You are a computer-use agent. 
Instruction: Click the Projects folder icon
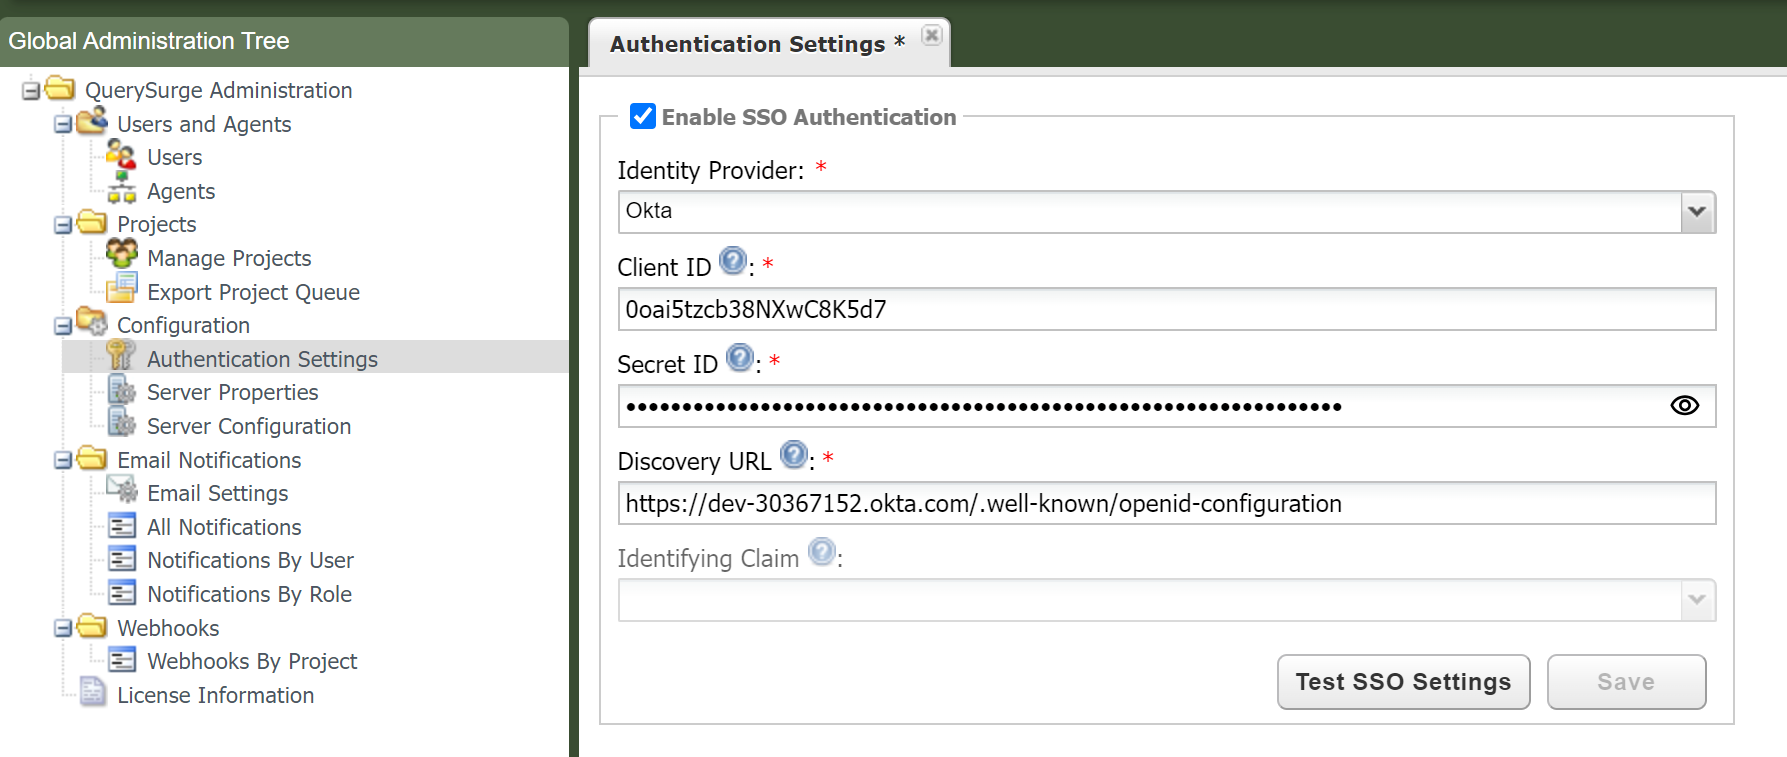92,222
